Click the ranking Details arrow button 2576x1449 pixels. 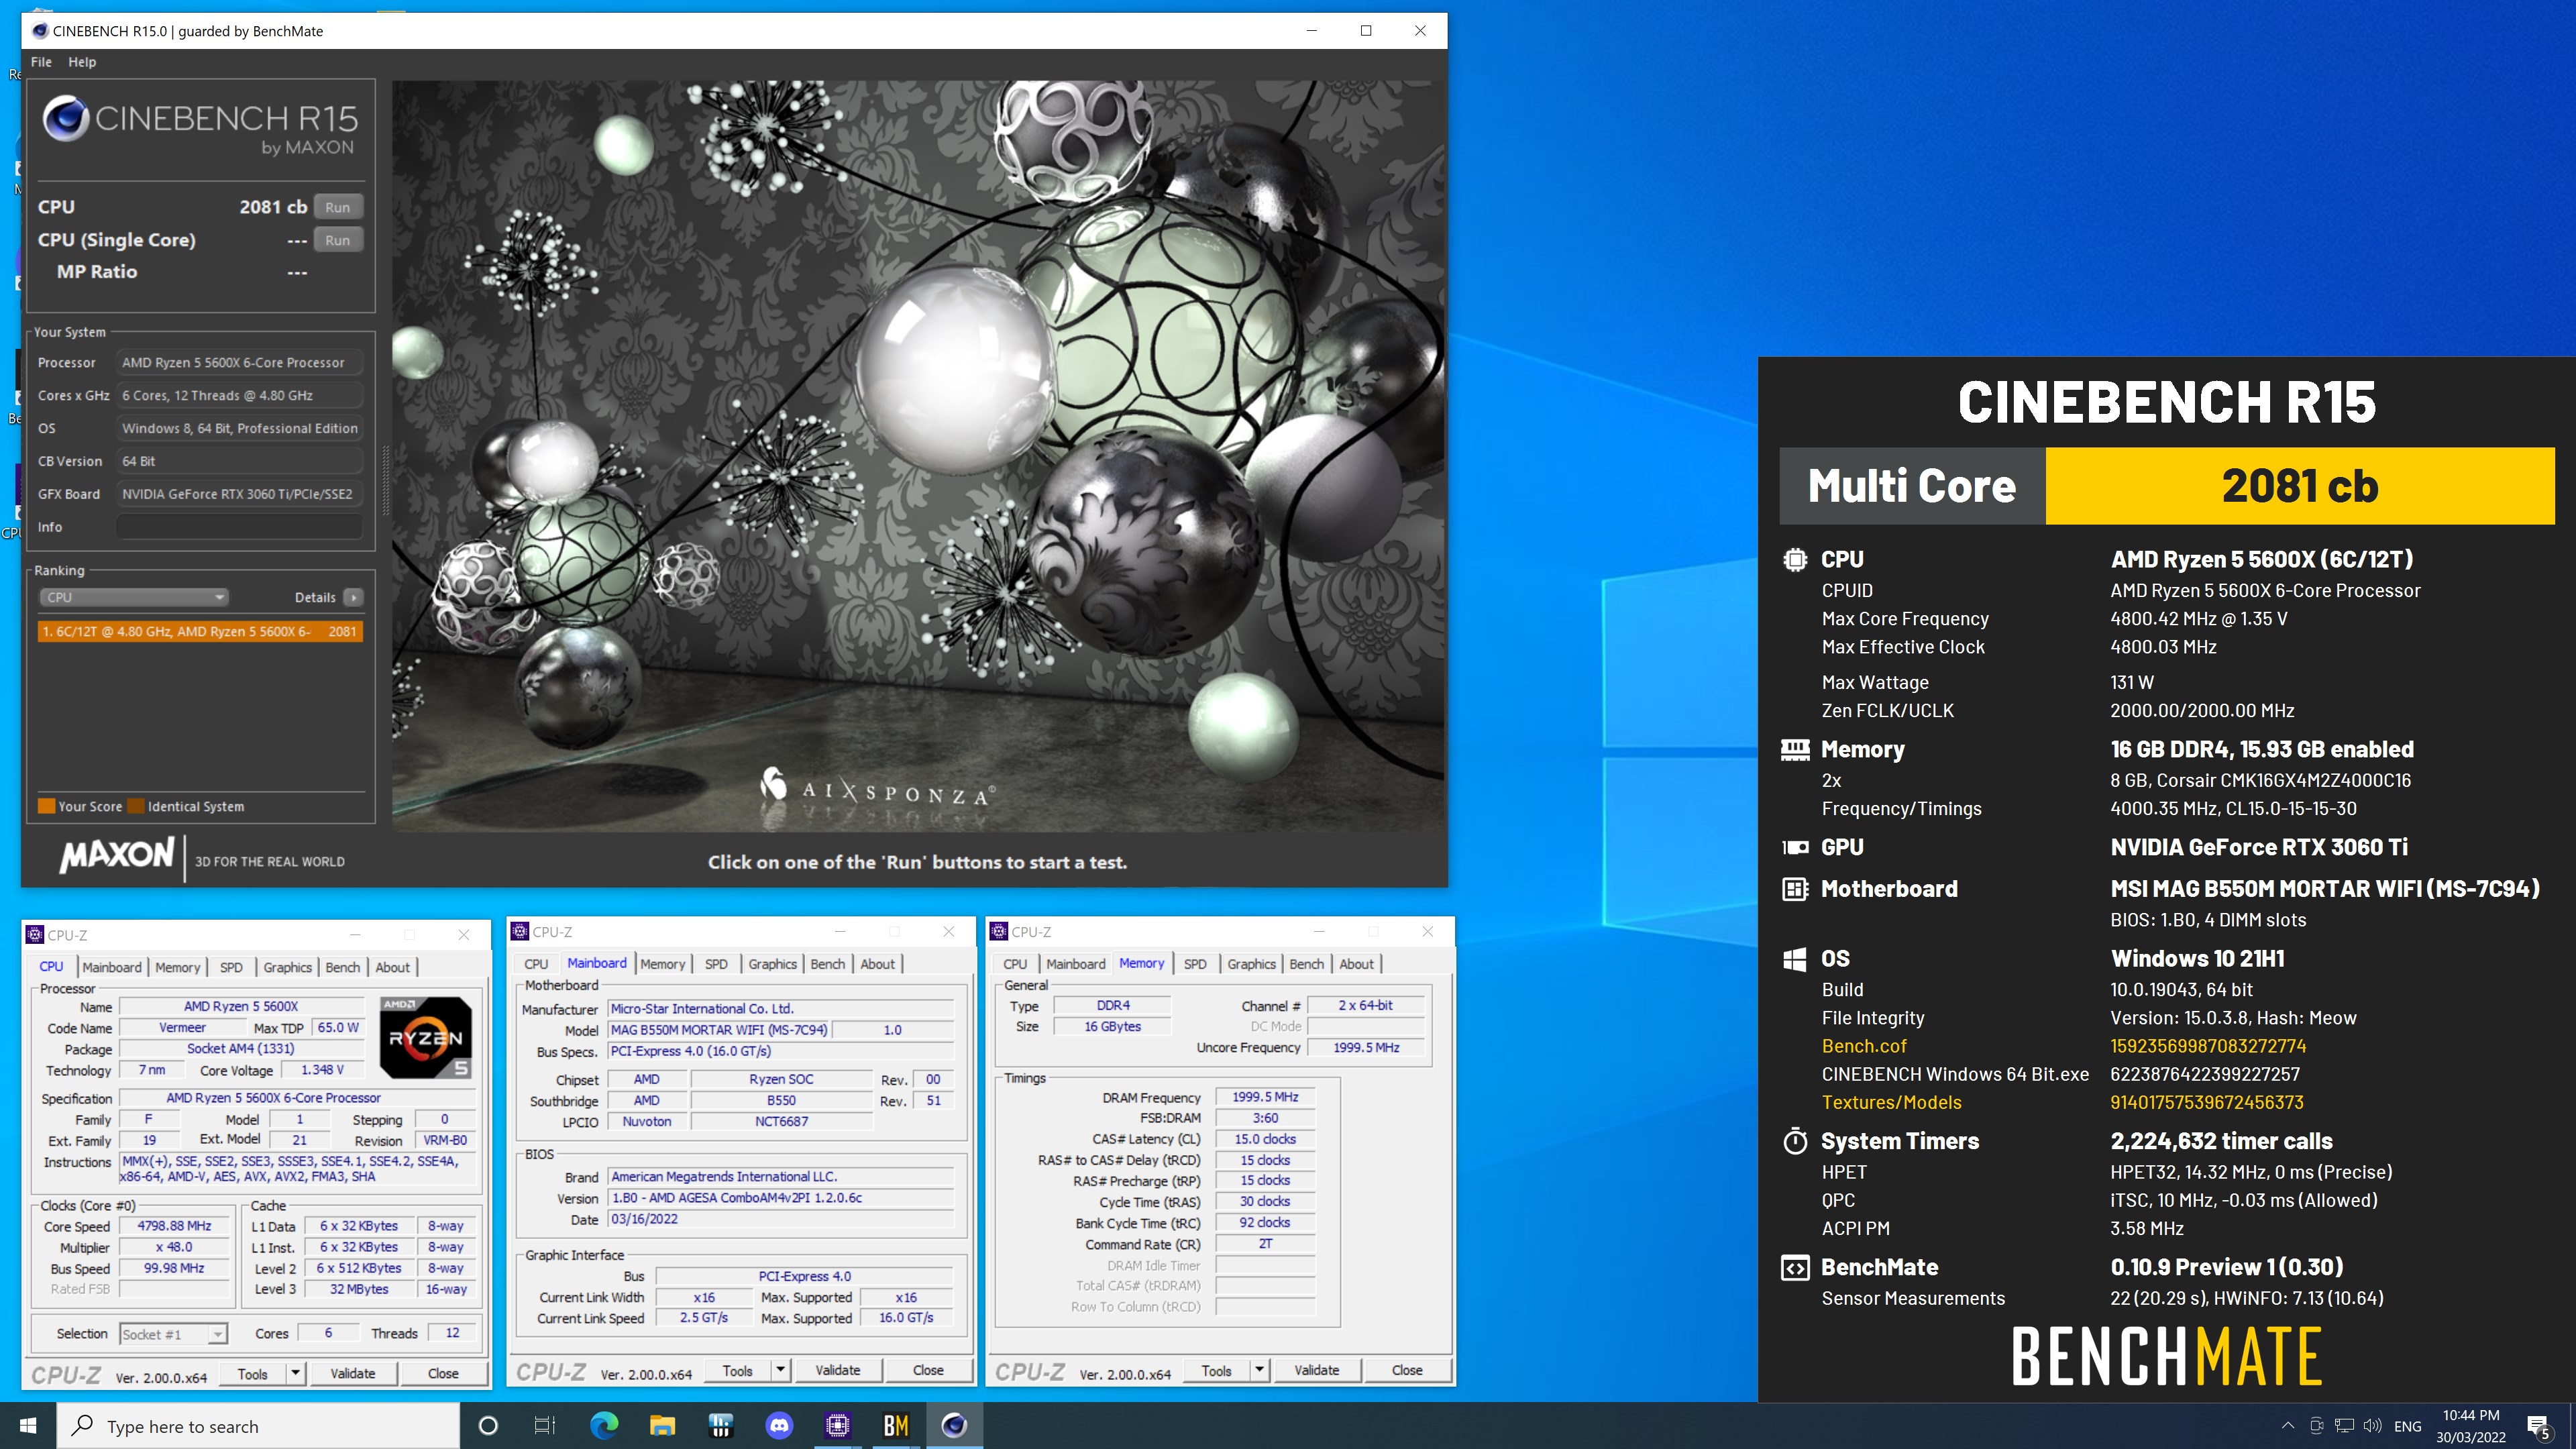pos(353,597)
